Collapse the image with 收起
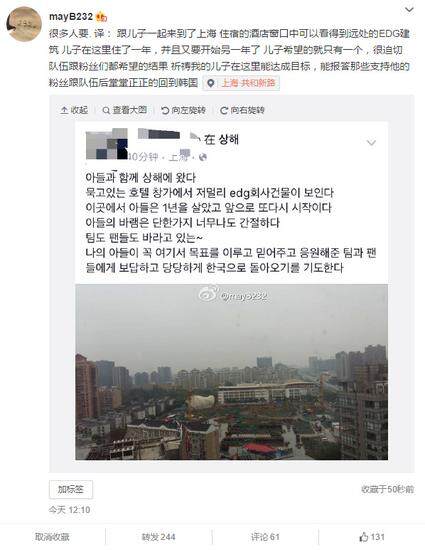 point(74,110)
